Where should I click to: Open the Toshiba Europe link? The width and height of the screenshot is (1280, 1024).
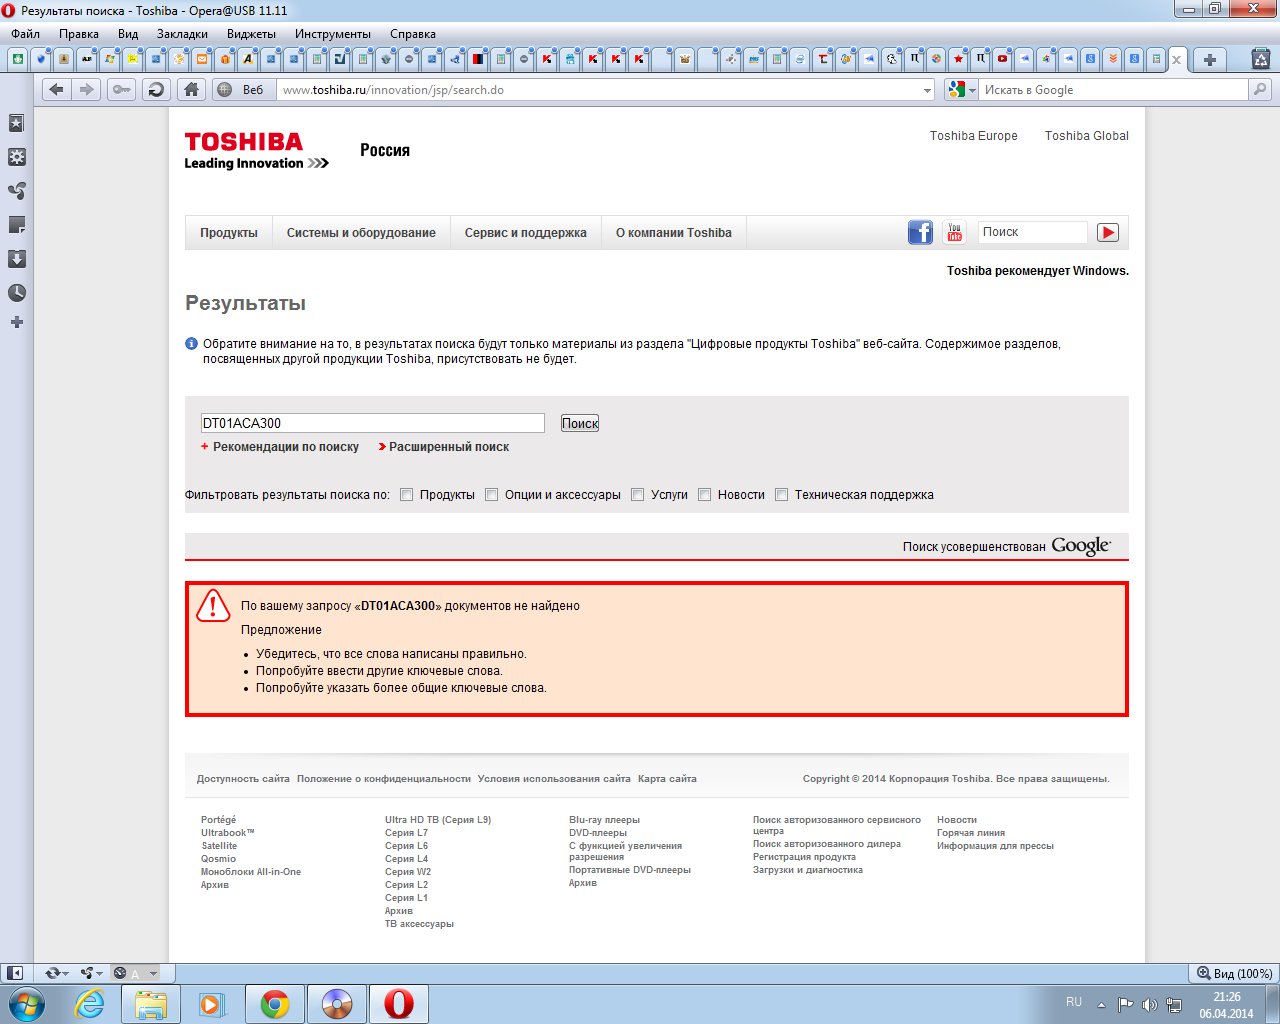point(974,136)
